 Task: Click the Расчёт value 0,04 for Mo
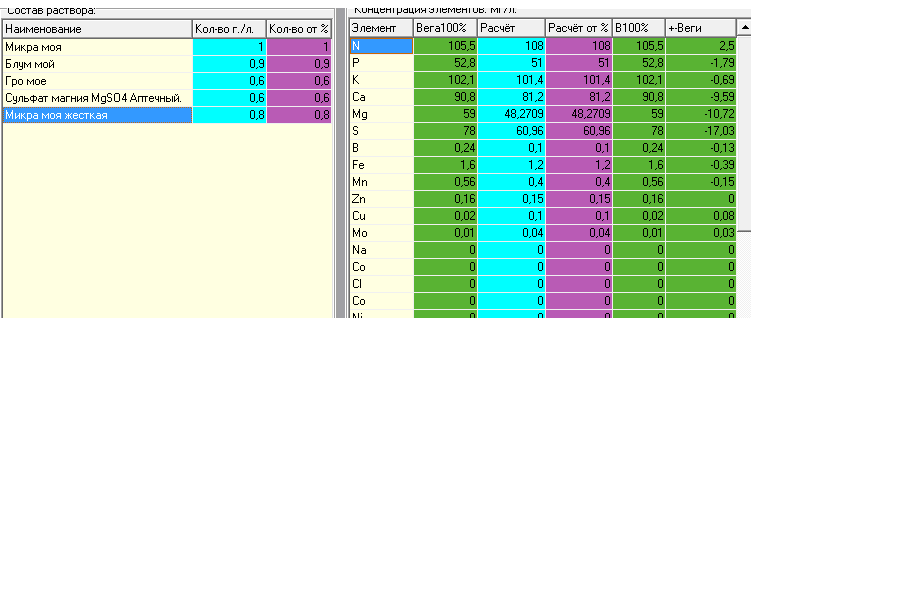(x=511, y=233)
